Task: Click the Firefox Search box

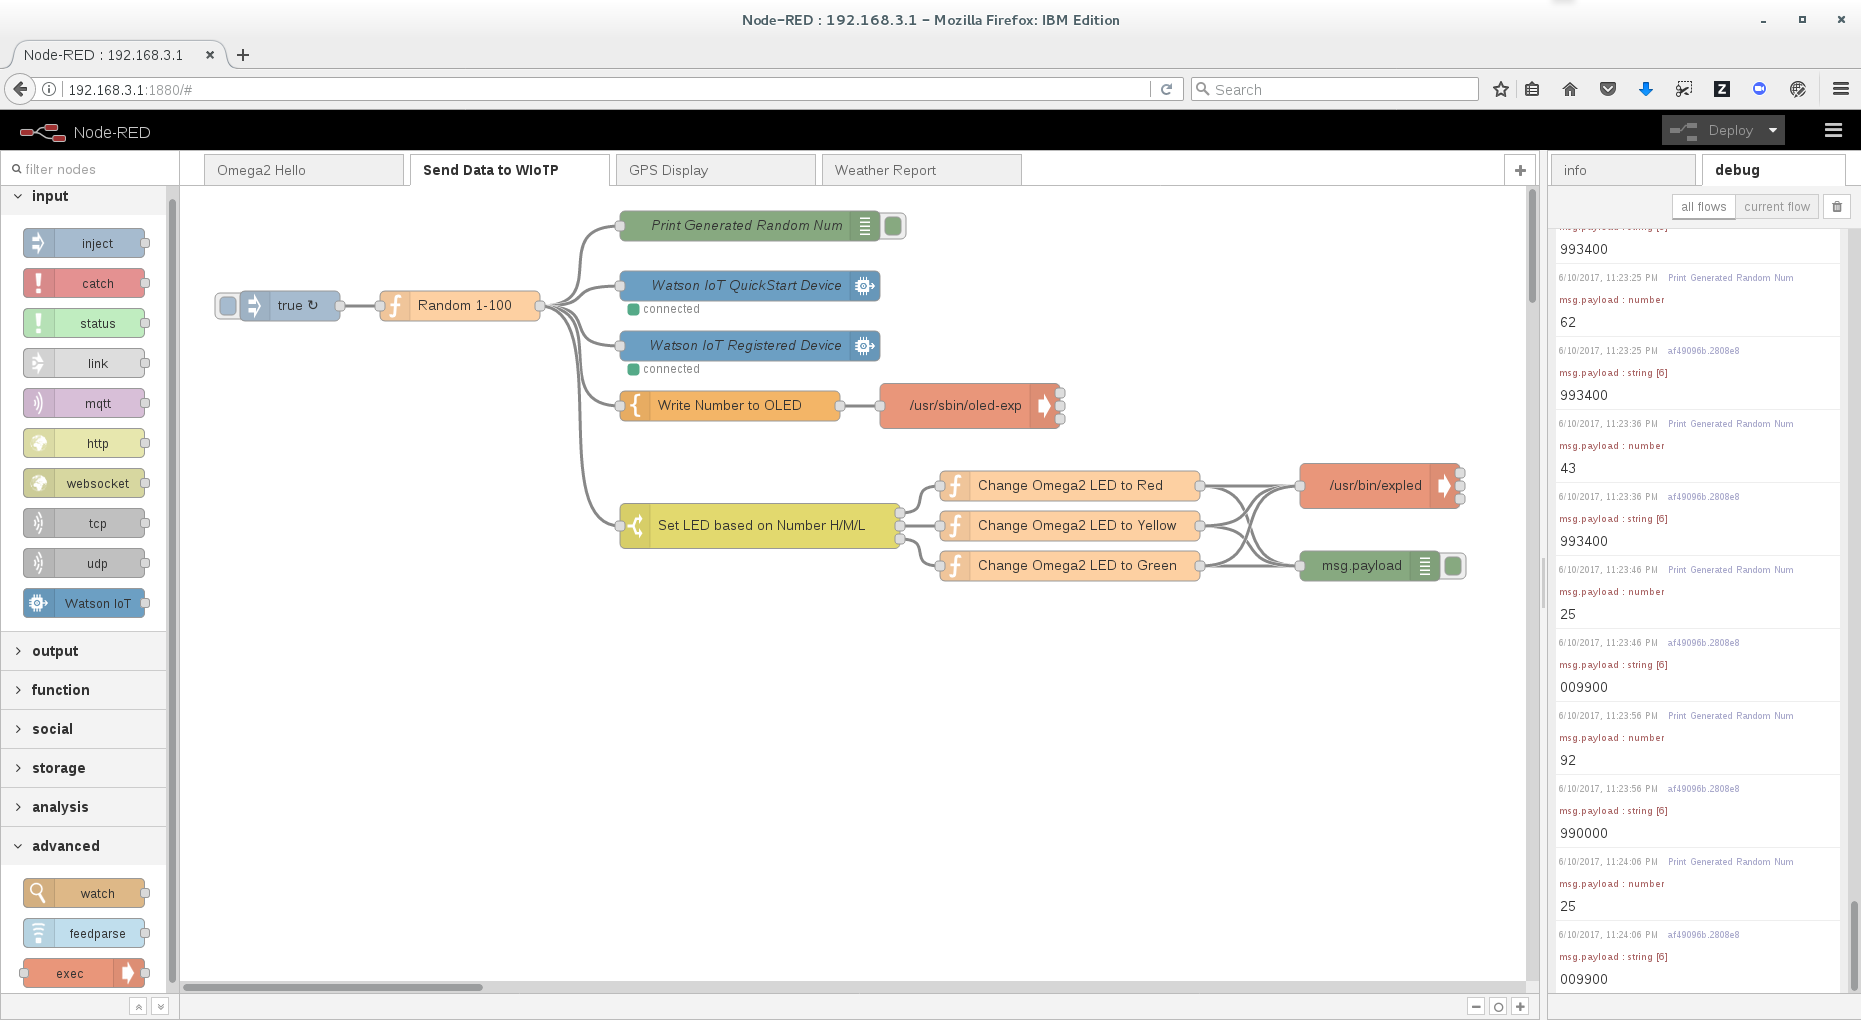Action: click(x=1335, y=89)
